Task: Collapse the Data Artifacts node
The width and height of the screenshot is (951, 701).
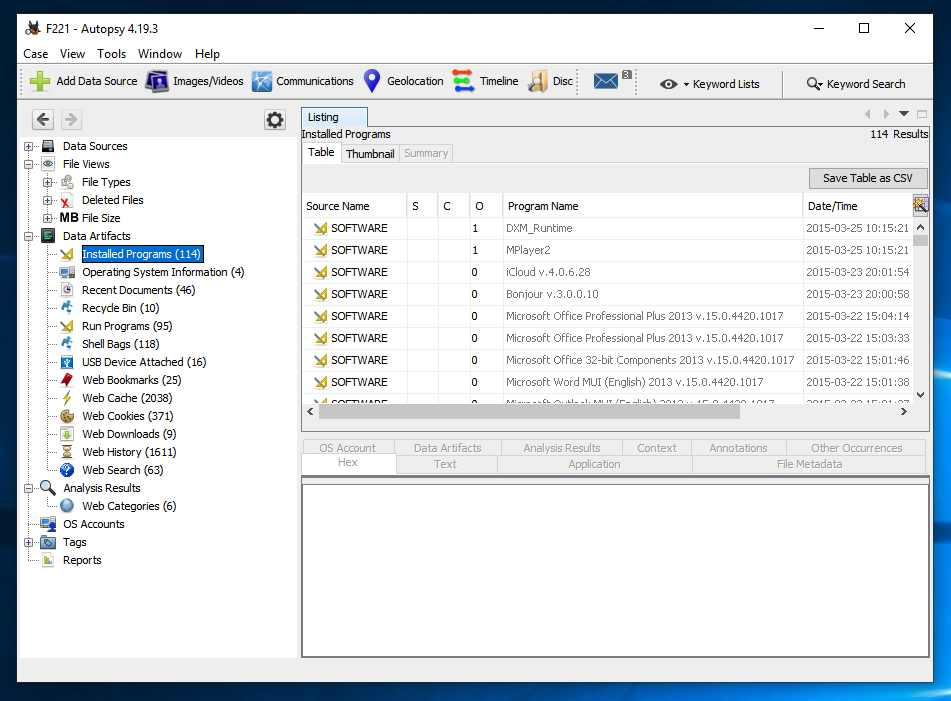Action: (x=29, y=236)
